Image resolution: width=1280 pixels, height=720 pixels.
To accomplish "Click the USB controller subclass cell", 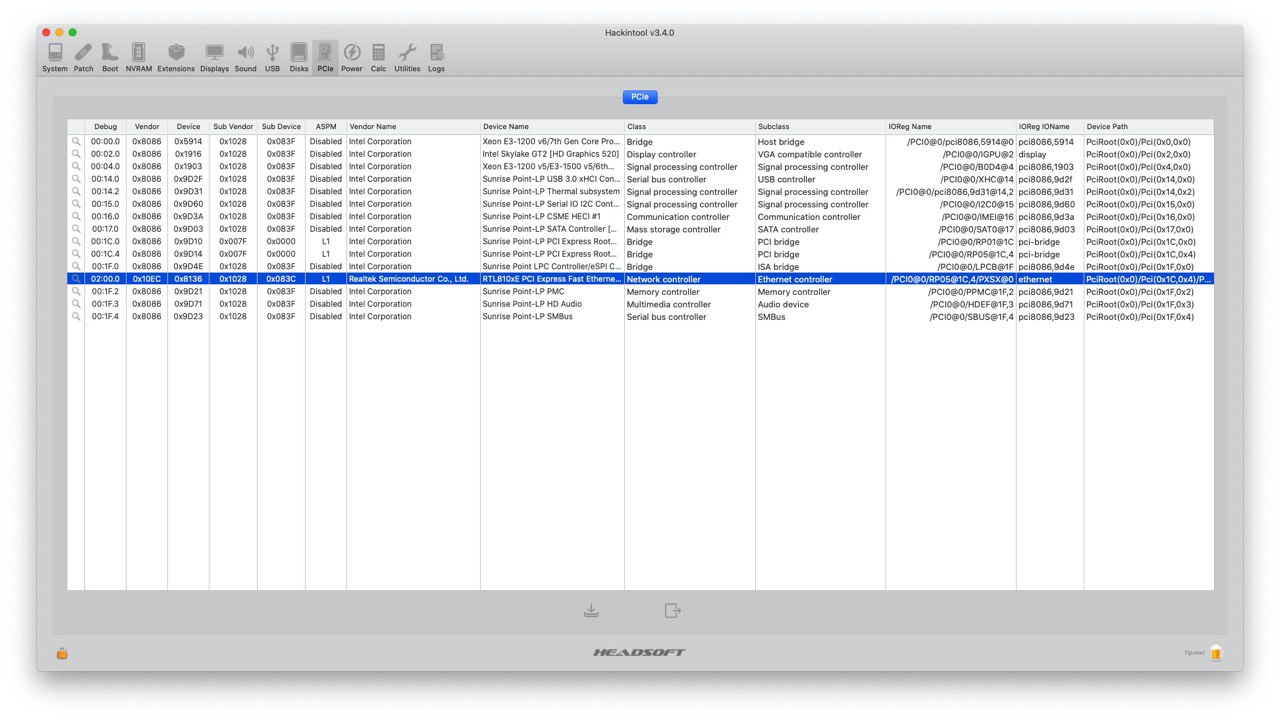I will click(820, 179).
